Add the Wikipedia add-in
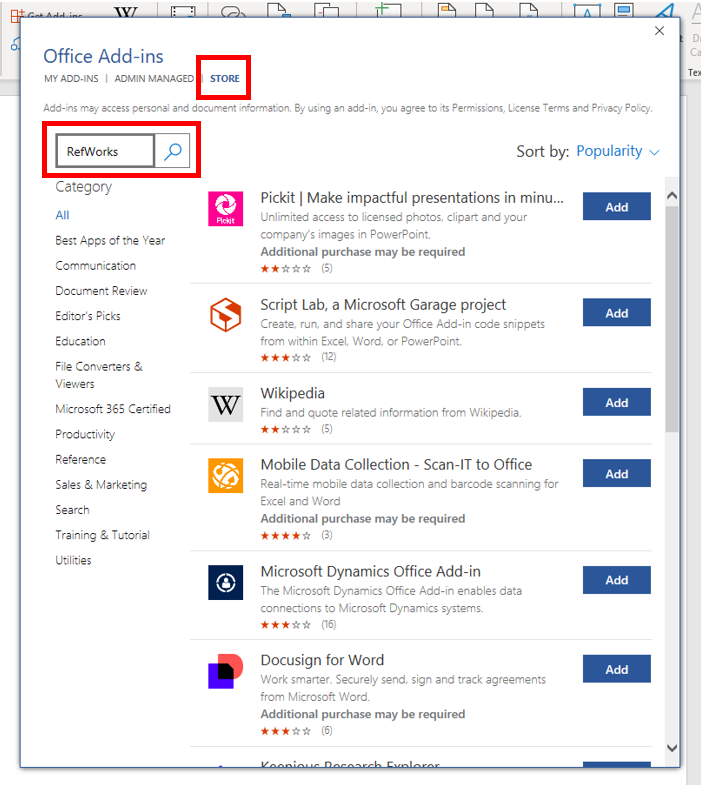This screenshot has height=785, width=701. 616,402
